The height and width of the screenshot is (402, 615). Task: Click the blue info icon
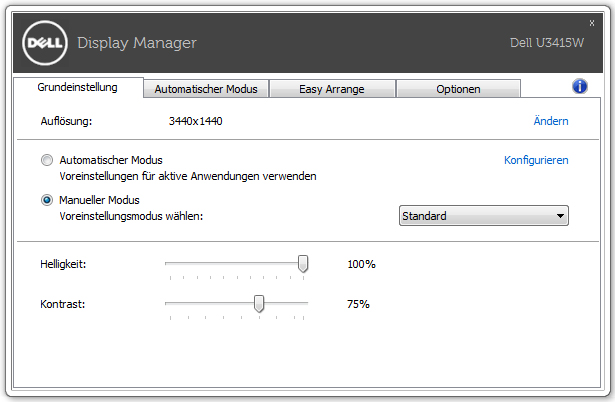tap(580, 87)
